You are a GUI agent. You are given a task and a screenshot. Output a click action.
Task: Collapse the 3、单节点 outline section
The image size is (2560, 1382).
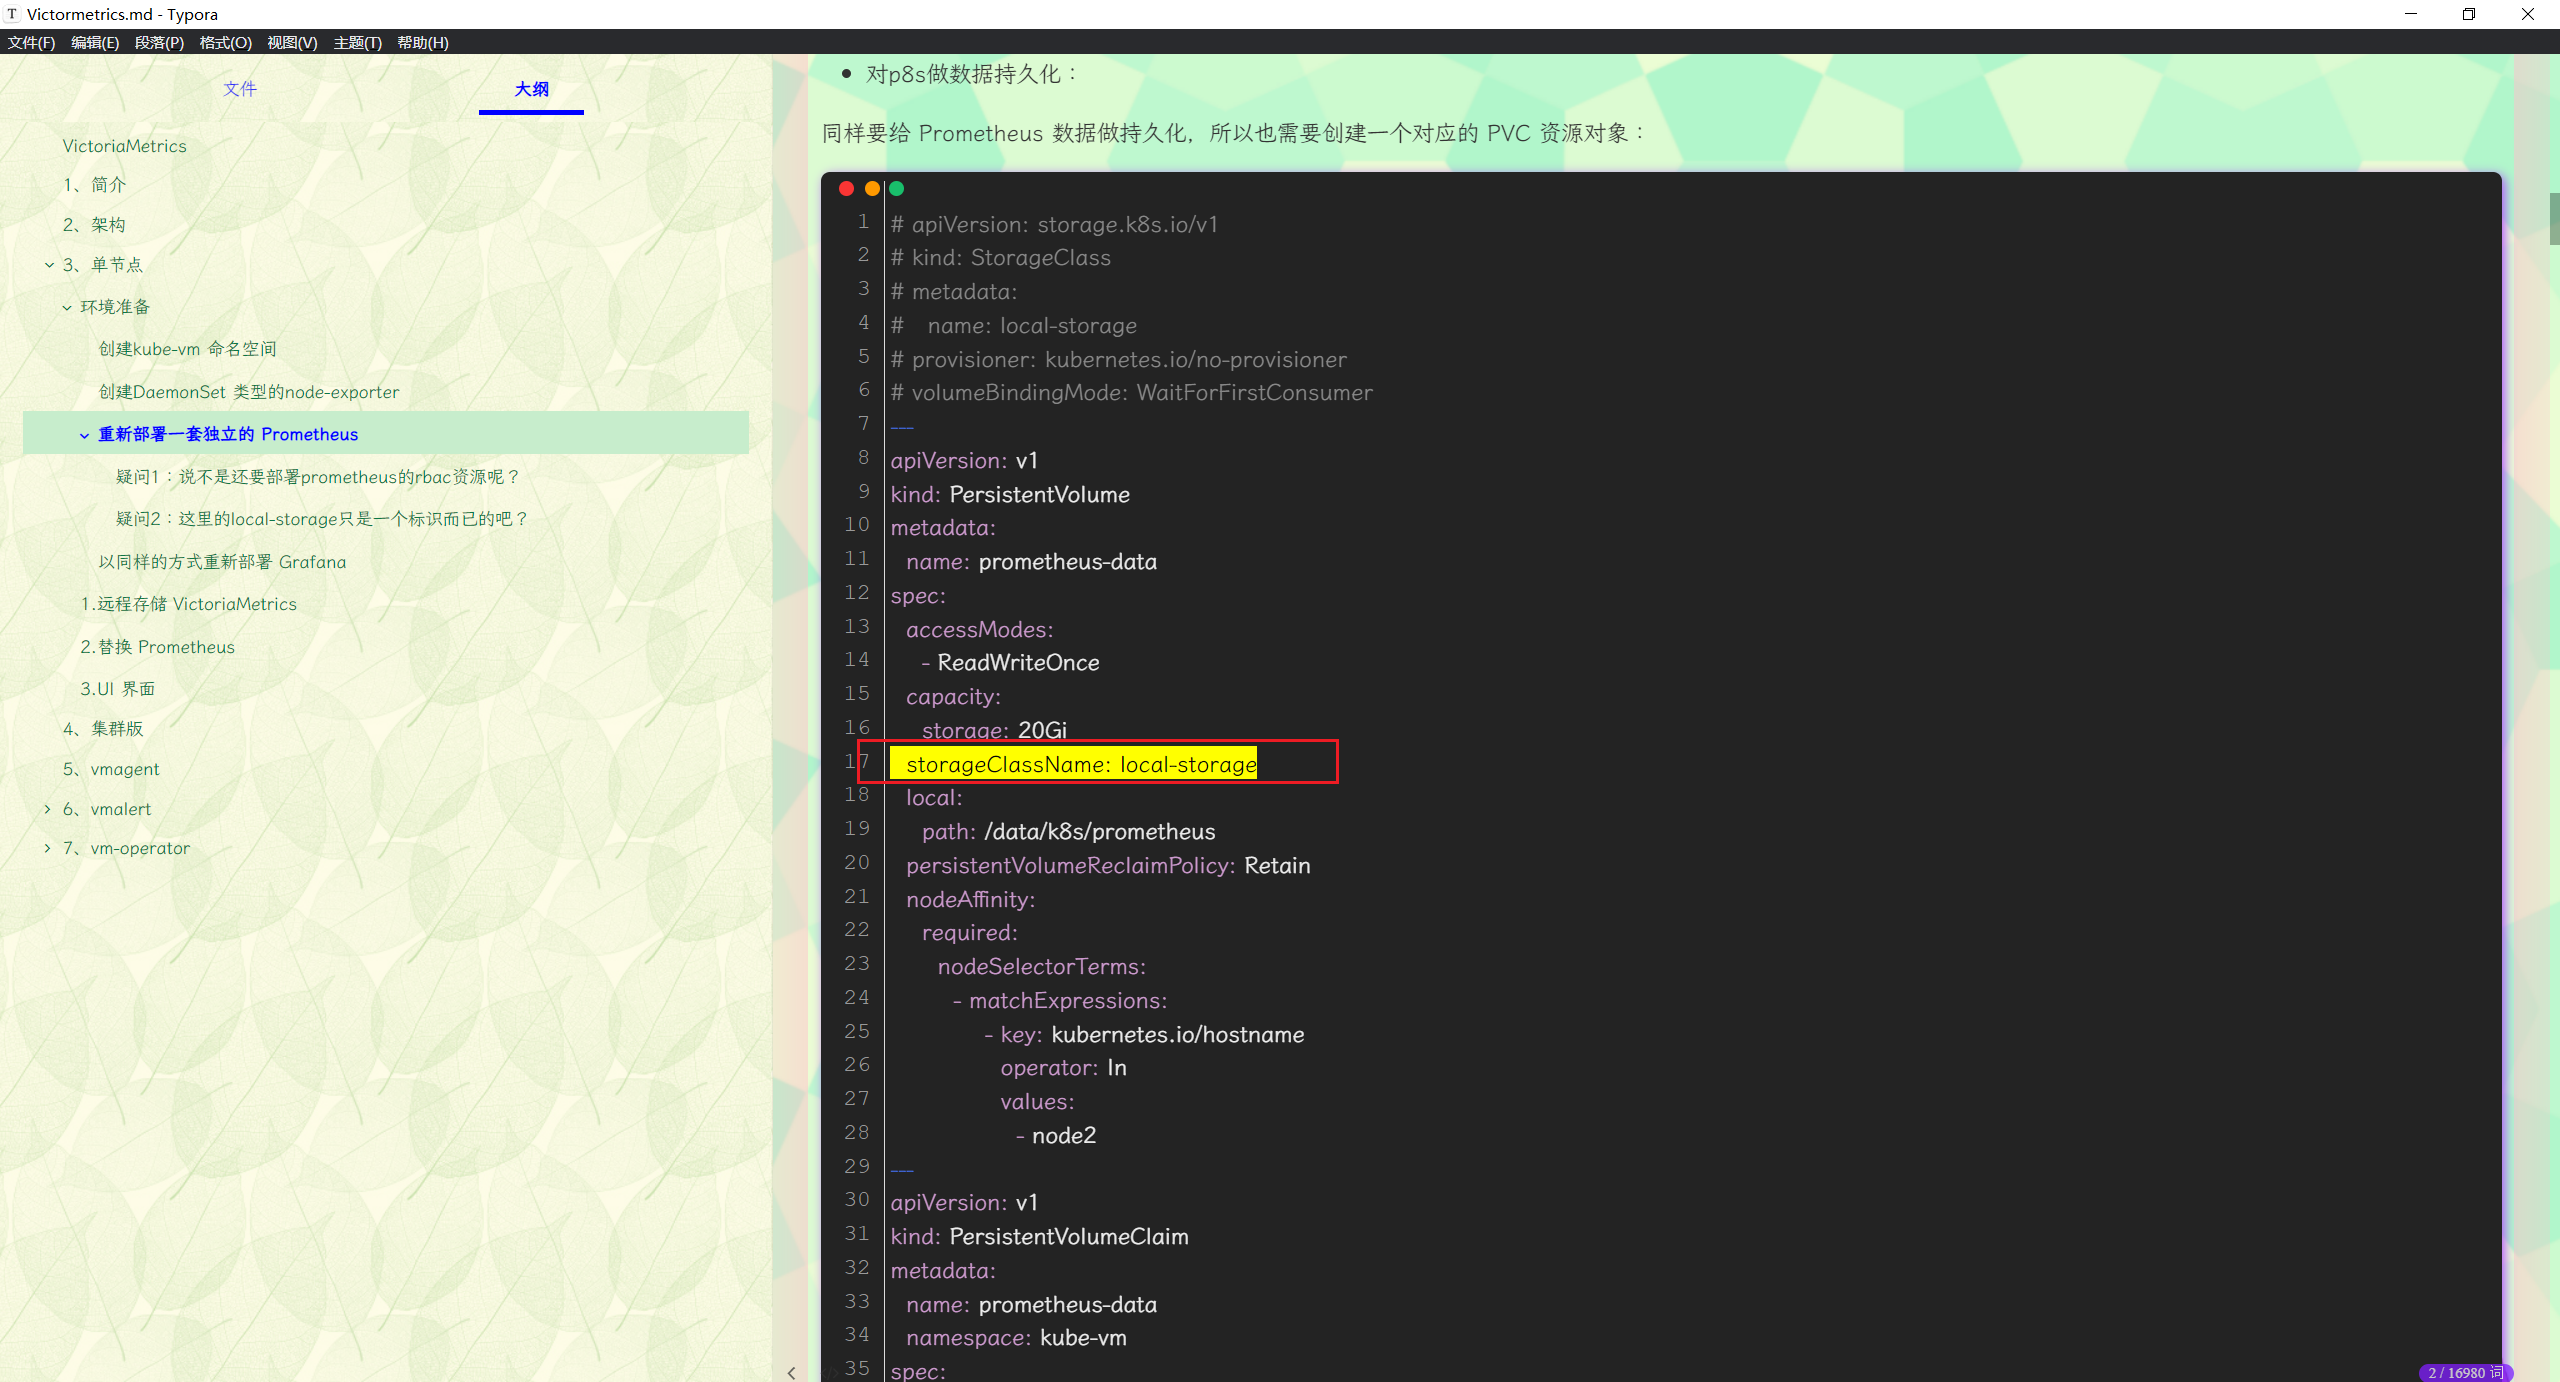coord(49,265)
